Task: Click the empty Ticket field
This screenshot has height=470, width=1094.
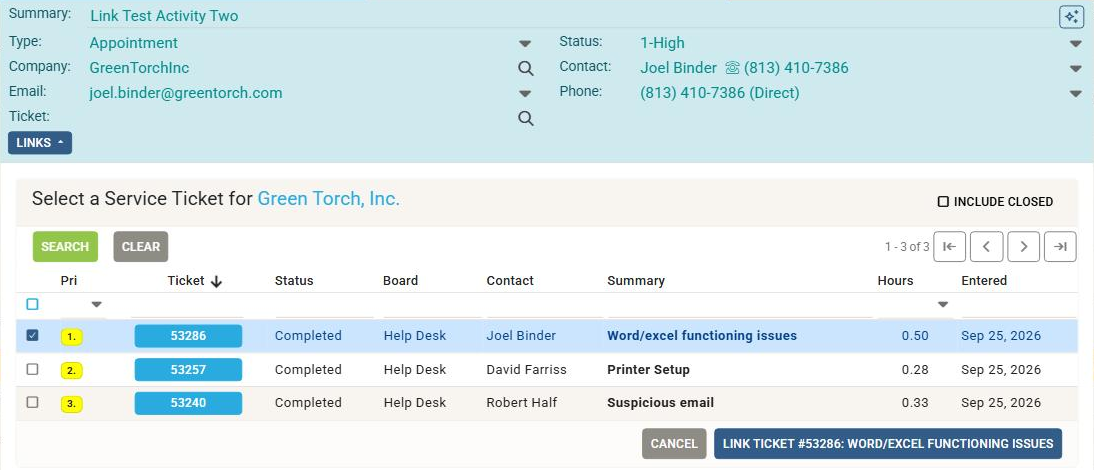Action: (303, 118)
